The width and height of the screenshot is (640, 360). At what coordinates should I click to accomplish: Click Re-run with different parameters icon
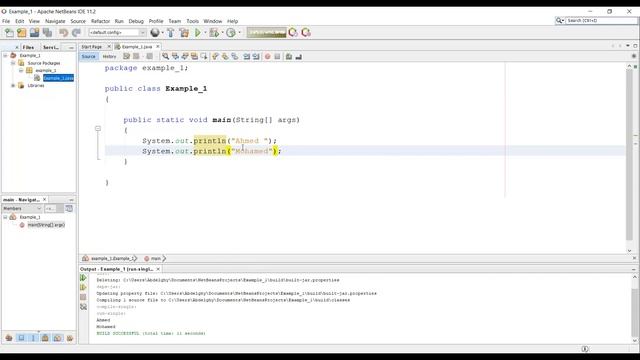tap(83, 287)
